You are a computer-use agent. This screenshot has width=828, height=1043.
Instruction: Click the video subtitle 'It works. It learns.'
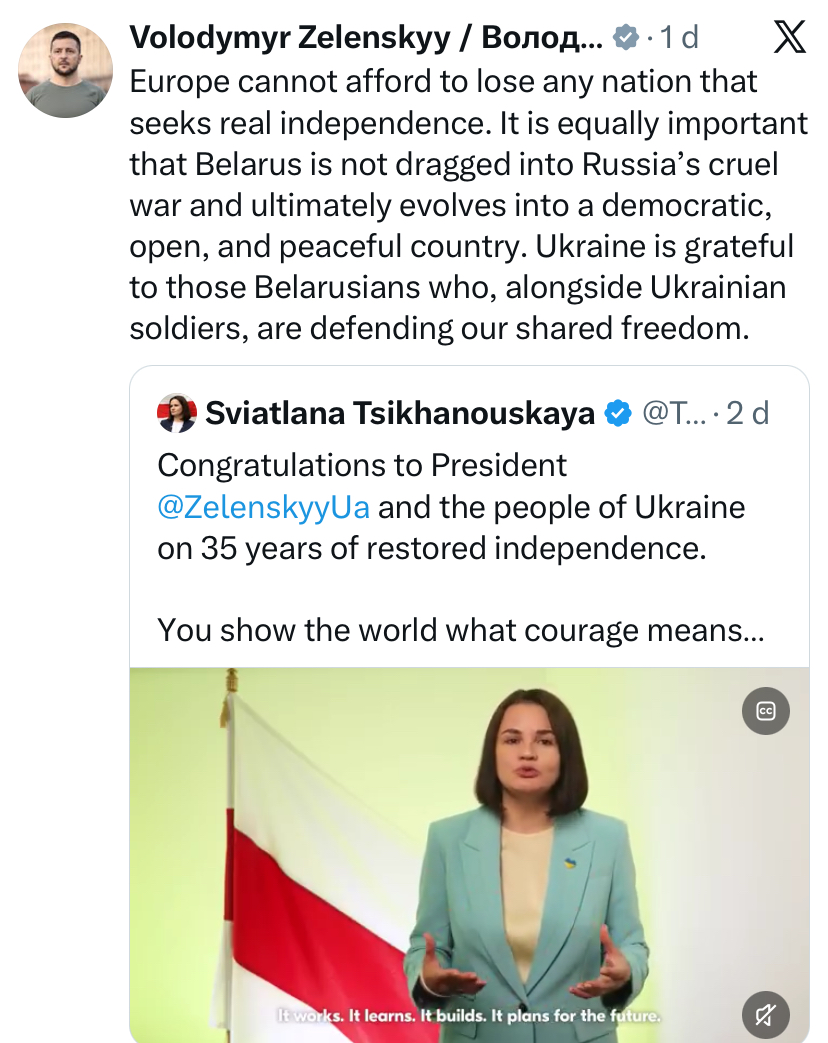(345, 1016)
